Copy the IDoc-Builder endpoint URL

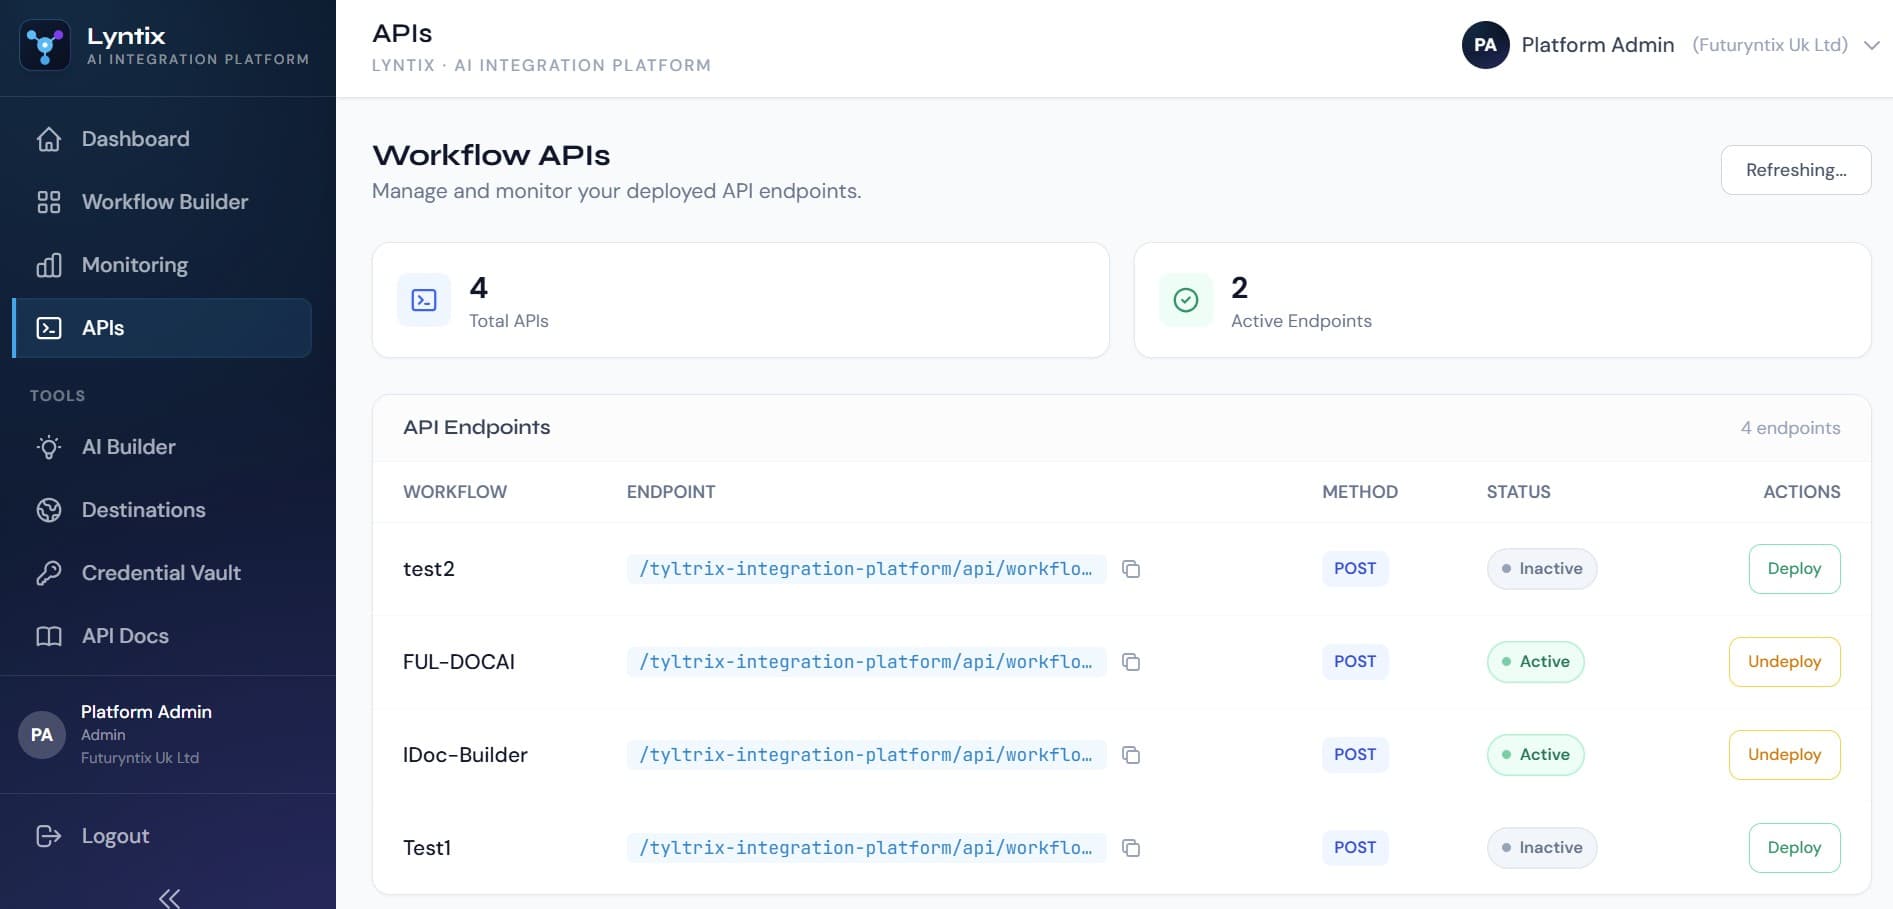[1131, 755]
